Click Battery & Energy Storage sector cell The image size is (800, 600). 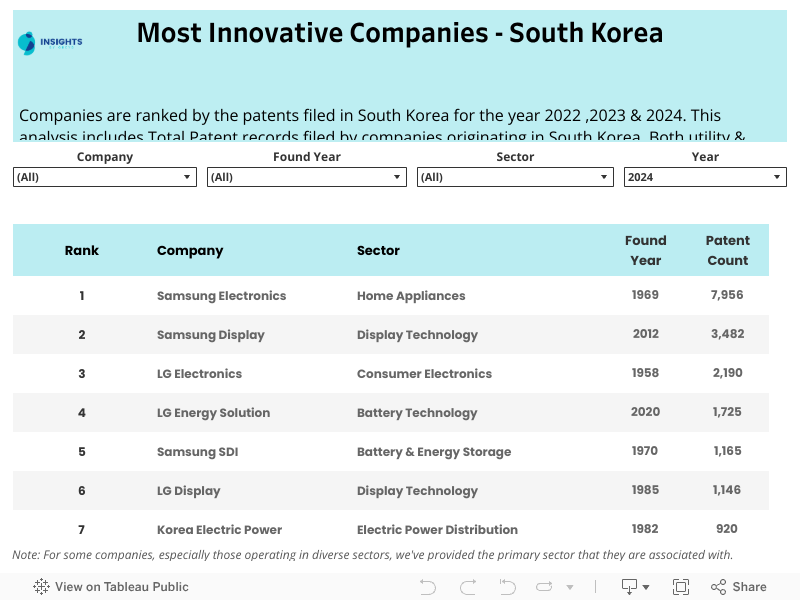click(x=434, y=452)
